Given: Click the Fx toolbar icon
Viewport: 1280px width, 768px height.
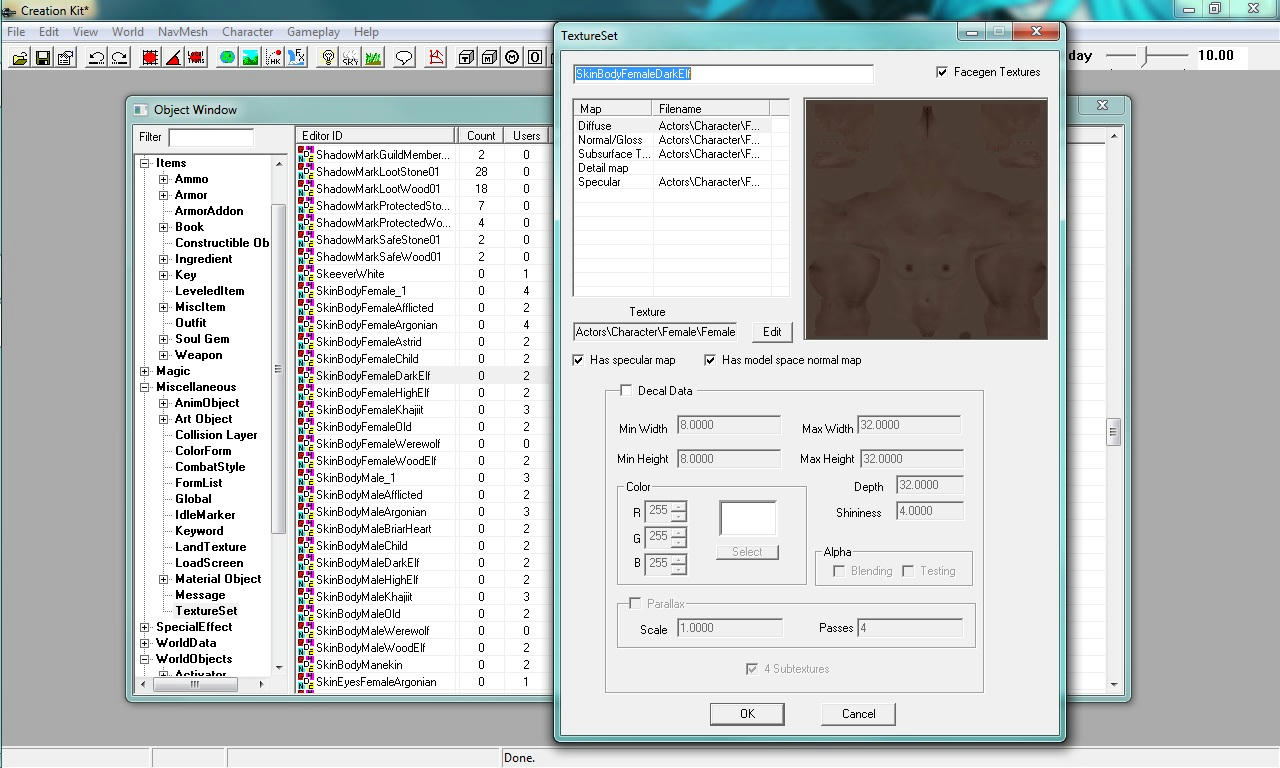Looking at the screenshot, I should click(x=296, y=58).
